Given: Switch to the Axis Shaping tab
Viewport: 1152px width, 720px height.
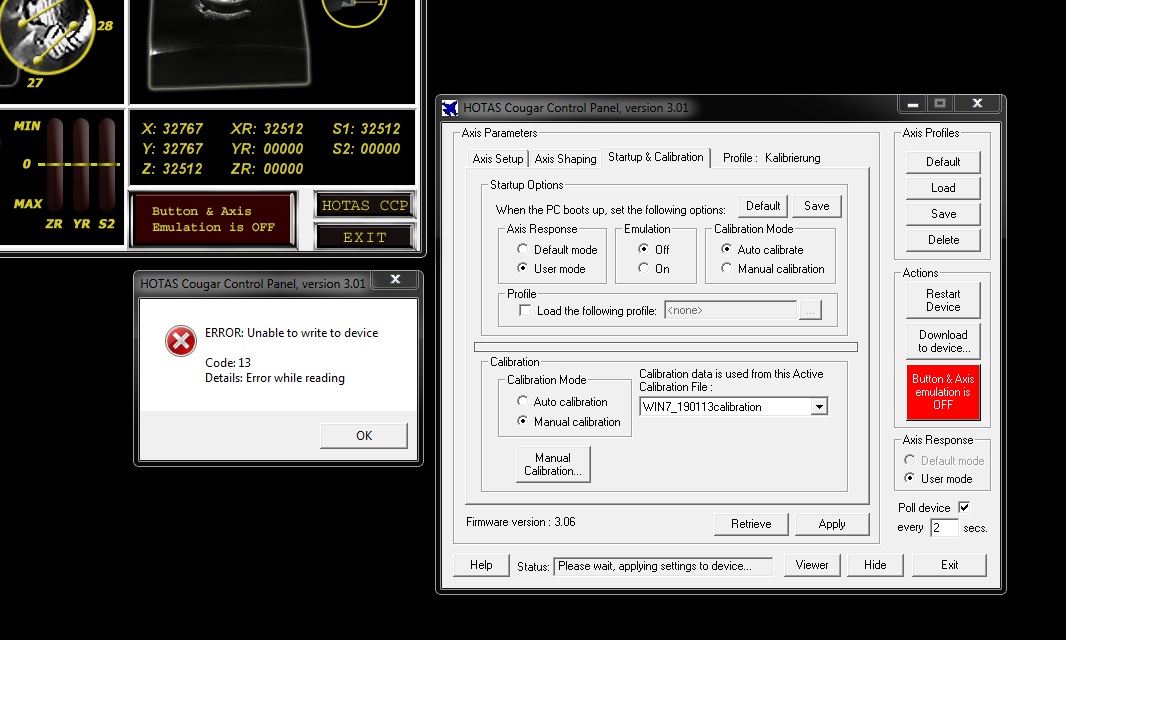Looking at the screenshot, I should 566,159.
